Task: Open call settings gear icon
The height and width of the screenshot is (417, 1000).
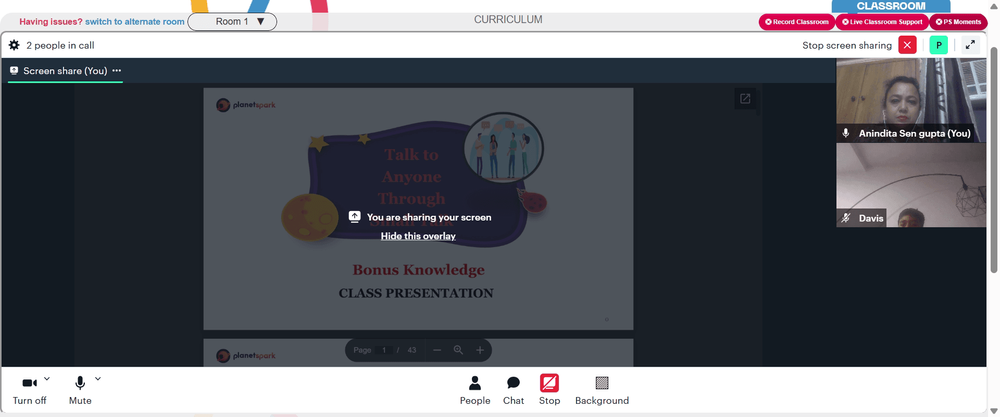Action: point(14,45)
